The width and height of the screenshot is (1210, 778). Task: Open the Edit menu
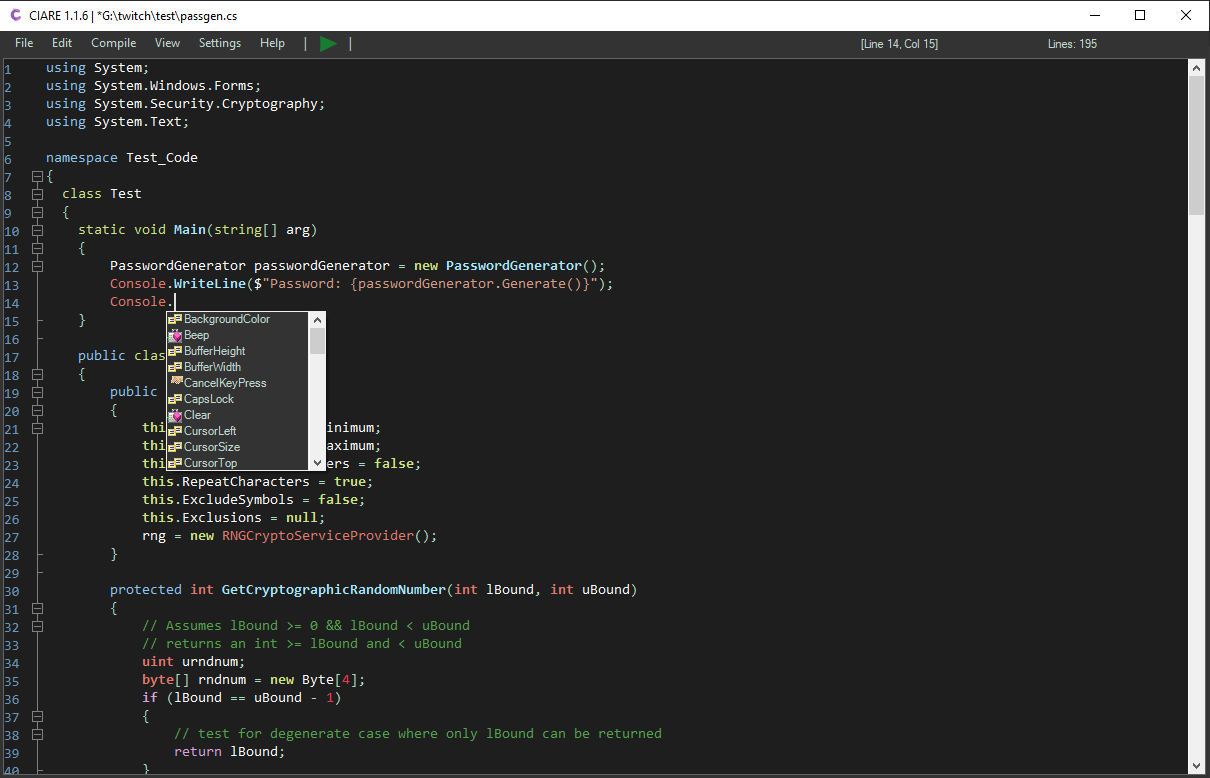[62, 43]
